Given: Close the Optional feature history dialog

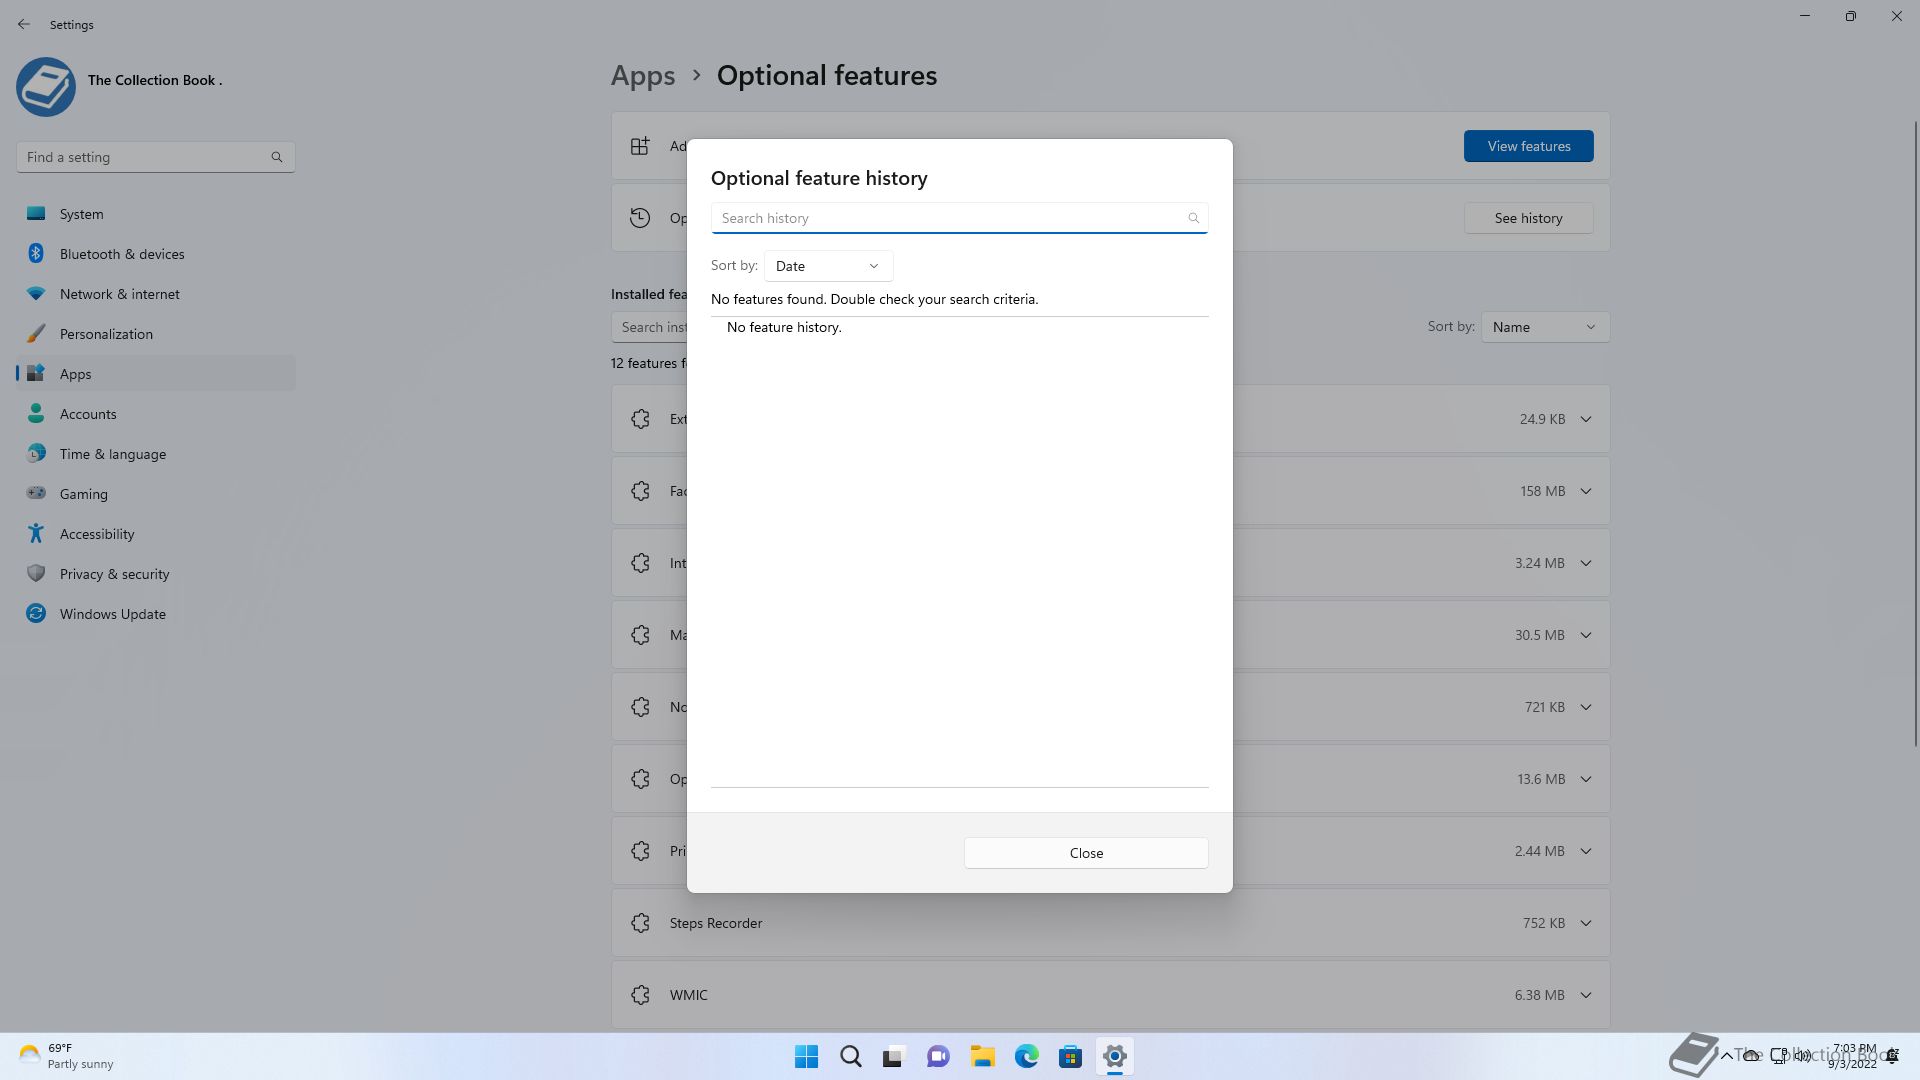Looking at the screenshot, I should tap(1086, 853).
